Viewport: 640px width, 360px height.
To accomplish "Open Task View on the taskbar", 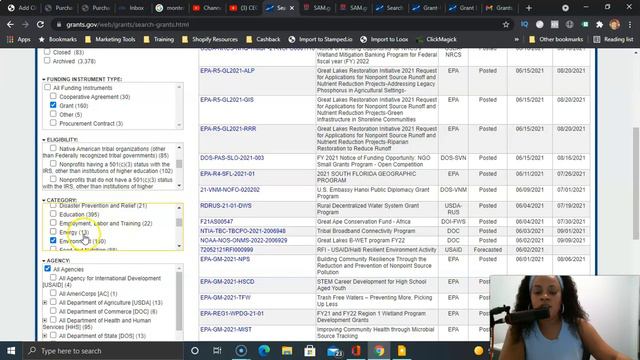I will (217, 351).
